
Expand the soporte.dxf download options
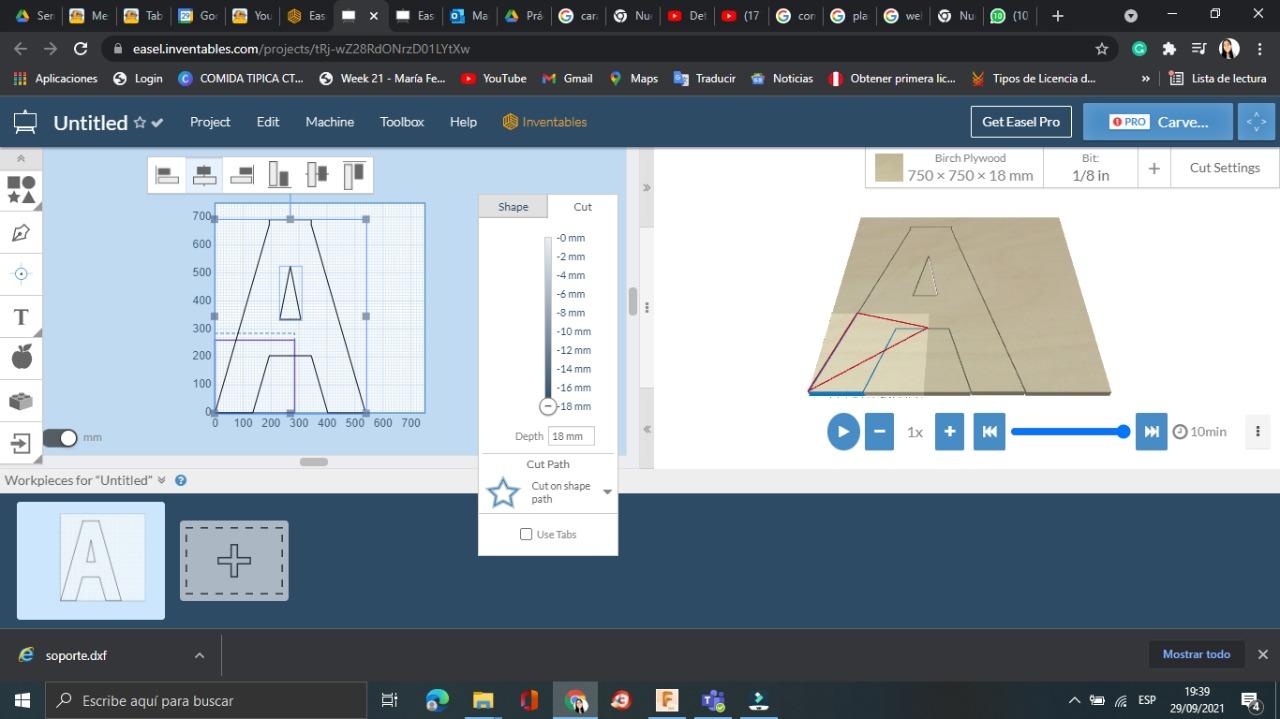199,656
